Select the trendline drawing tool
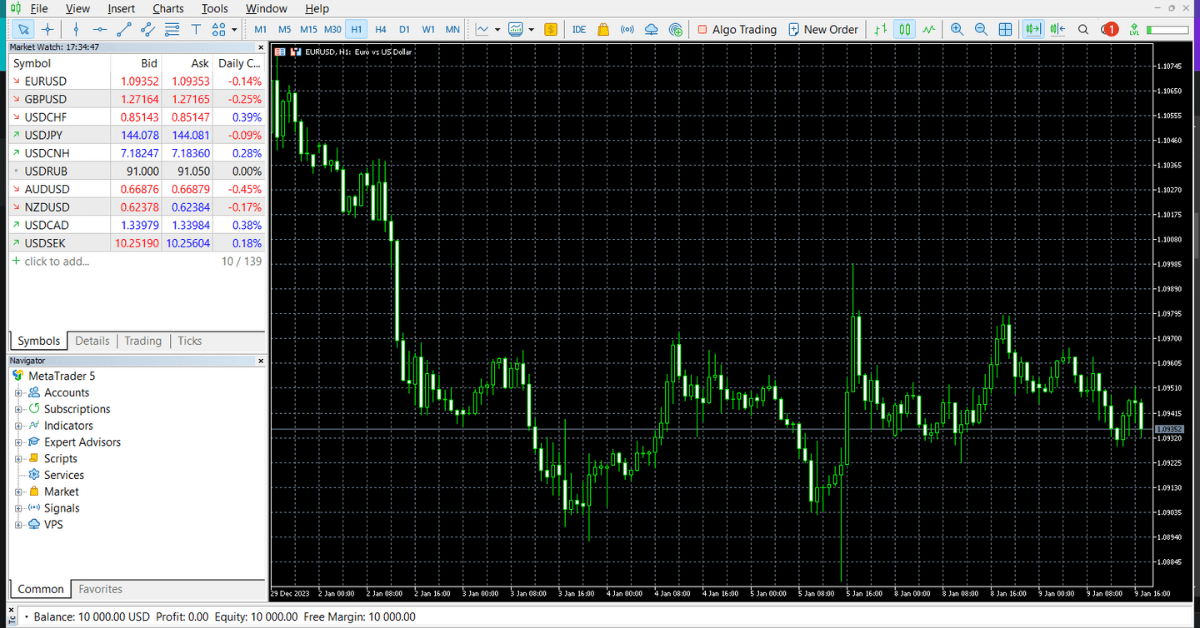Image resolution: width=1200 pixels, height=628 pixels. pos(124,29)
